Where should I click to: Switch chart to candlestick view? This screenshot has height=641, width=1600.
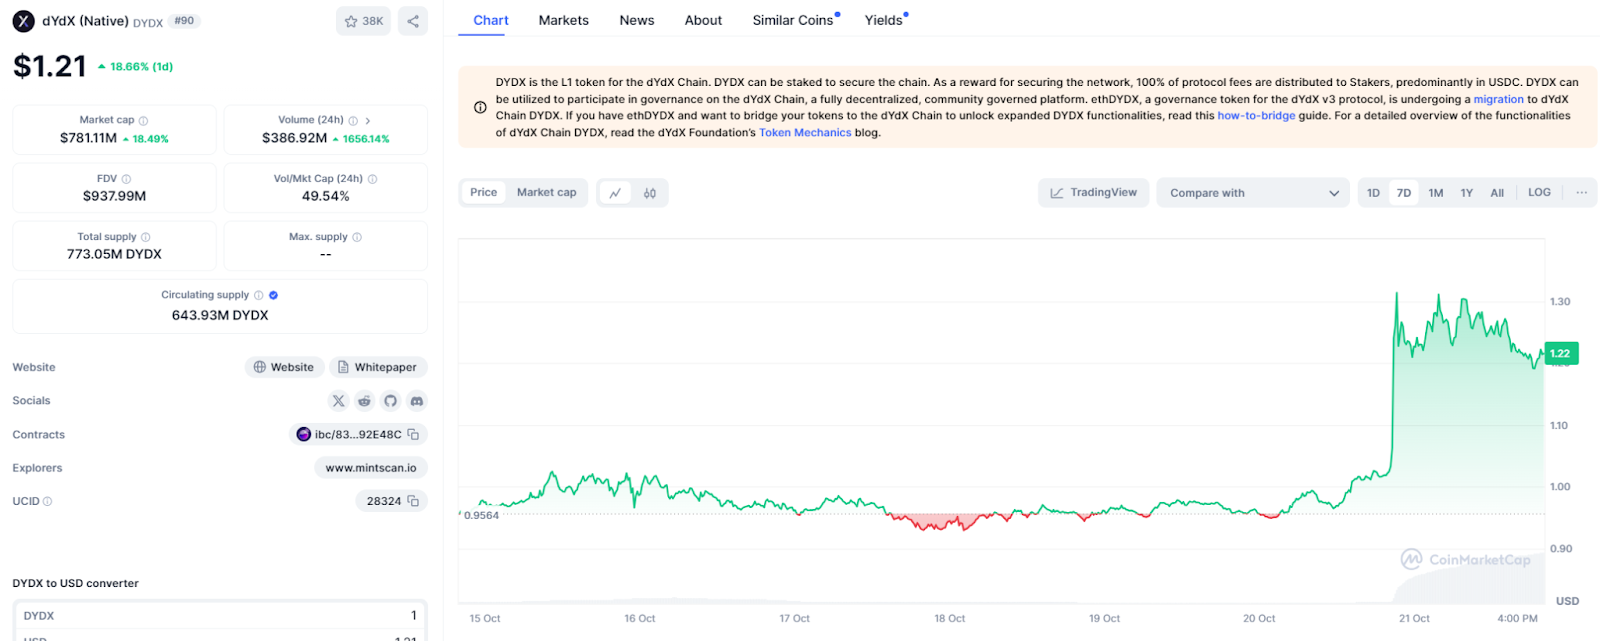click(650, 193)
